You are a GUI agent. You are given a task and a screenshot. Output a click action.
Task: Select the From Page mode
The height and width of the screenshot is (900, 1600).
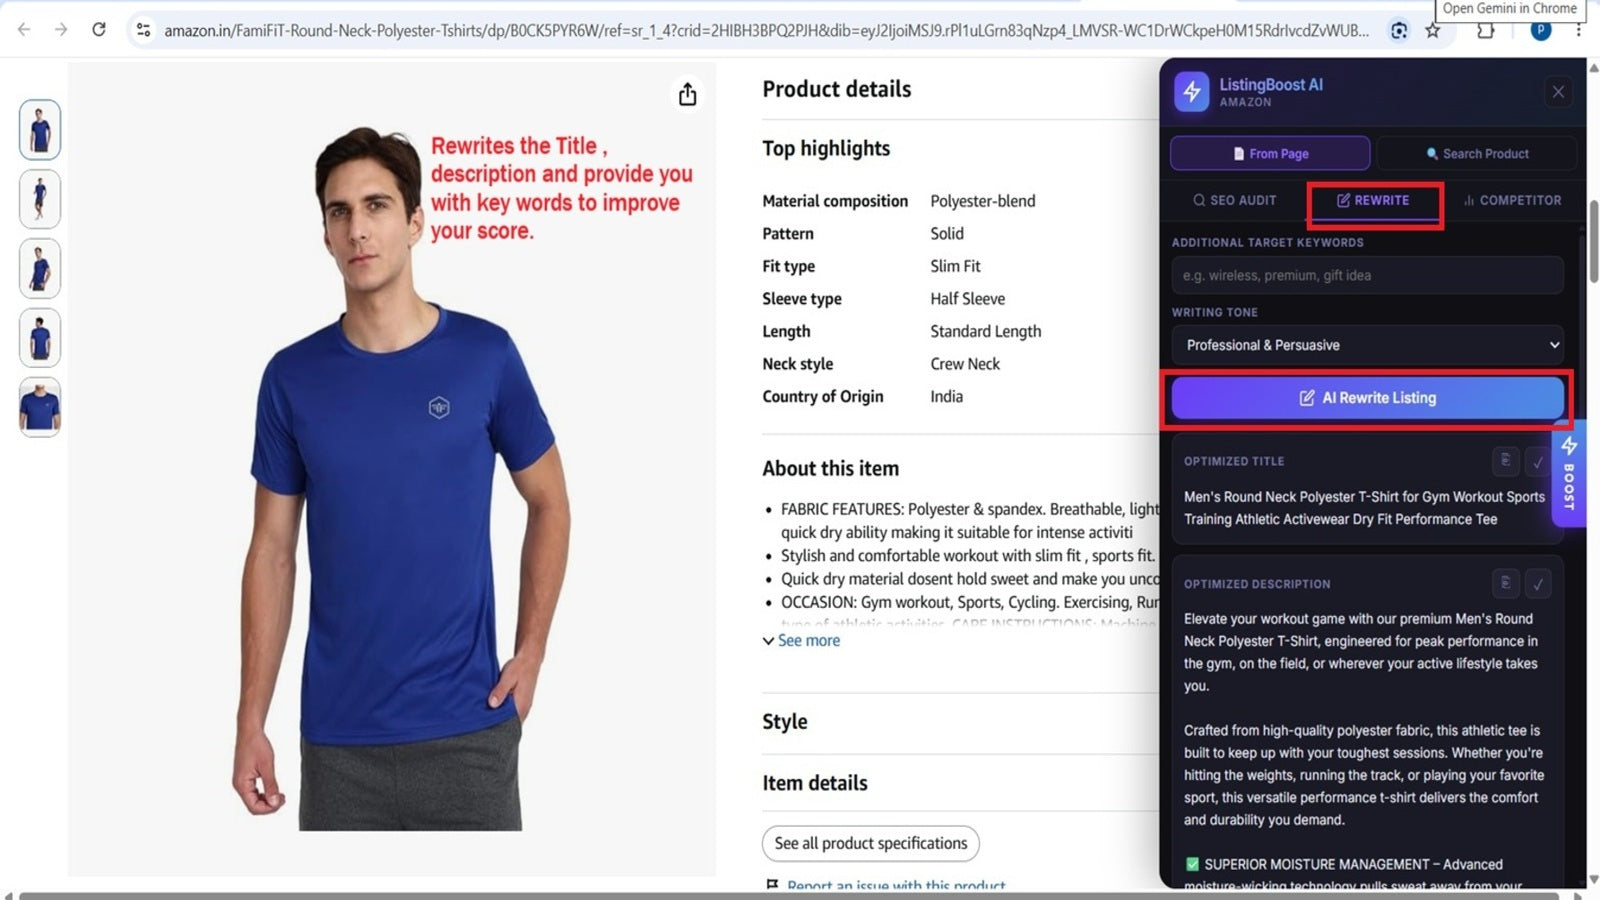(x=1270, y=154)
